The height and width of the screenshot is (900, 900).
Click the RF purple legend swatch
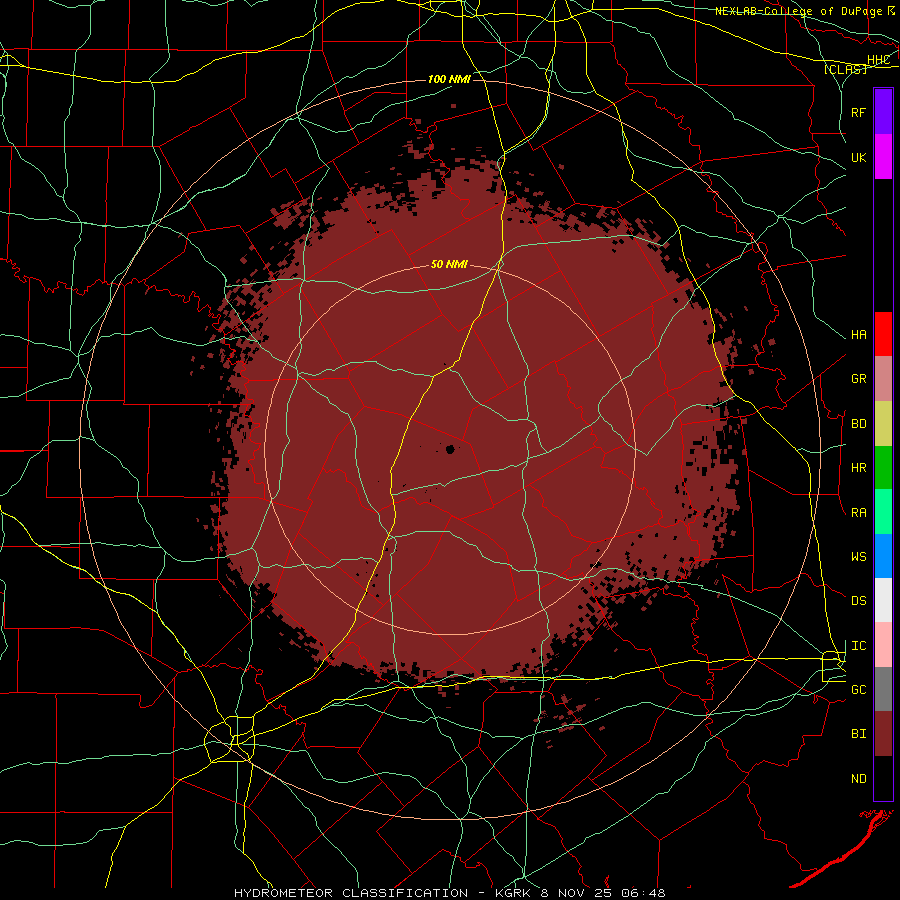click(x=883, y=112)
